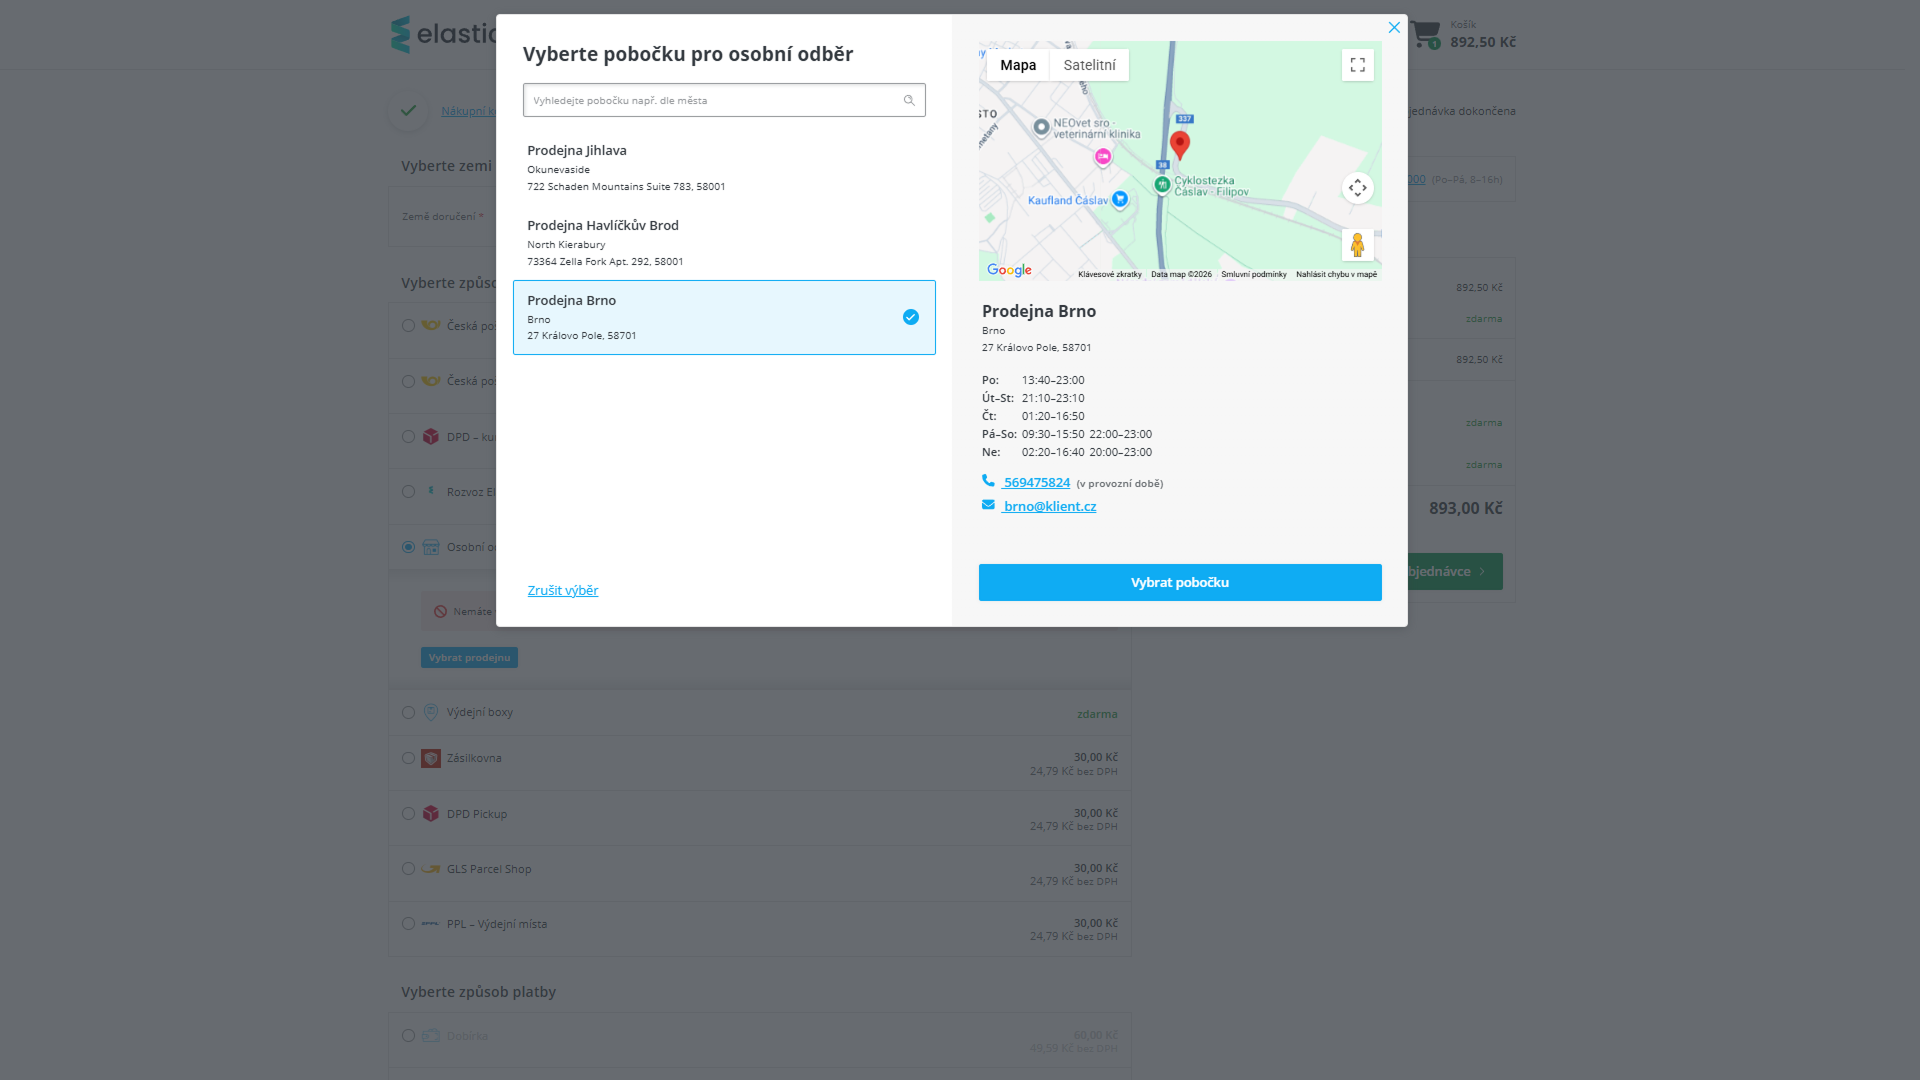Click the search magnifier icon in branch field
1920x1080 pixels.
909,100
